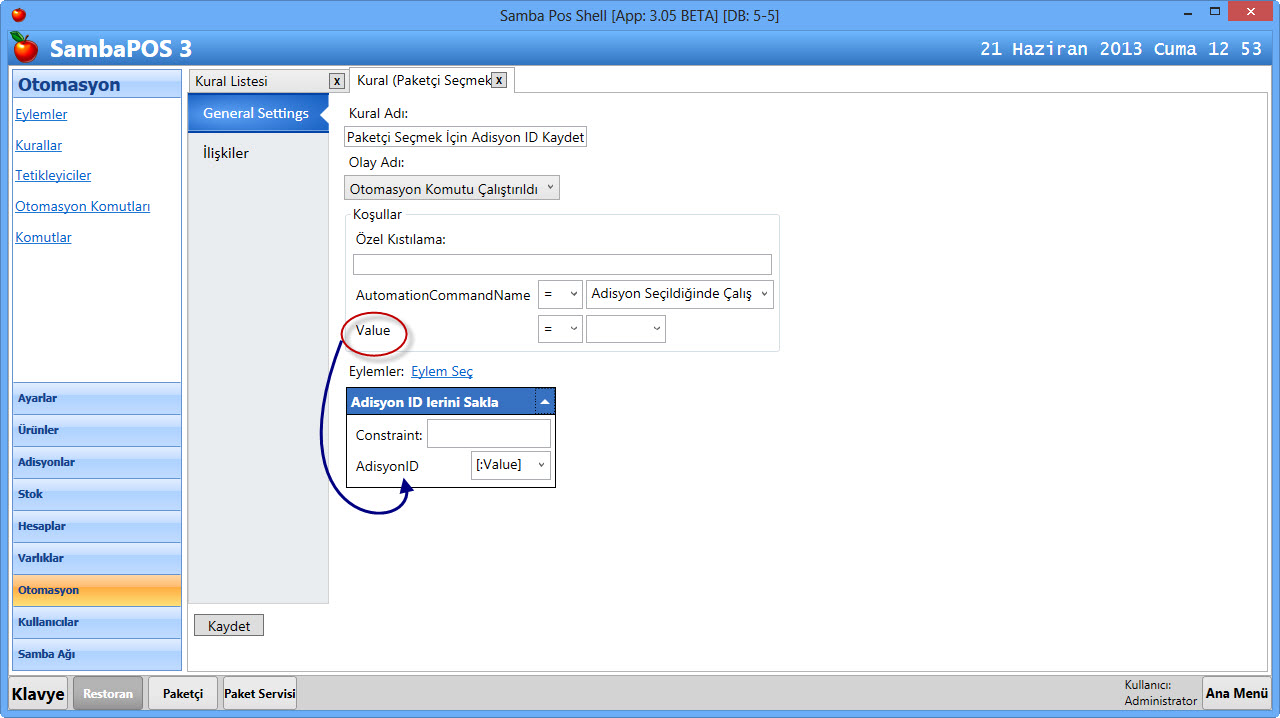Open the AutomationCommandName operator dropdown
The width and height of the screenshot is (1280, 718).
tap(560, 294)
